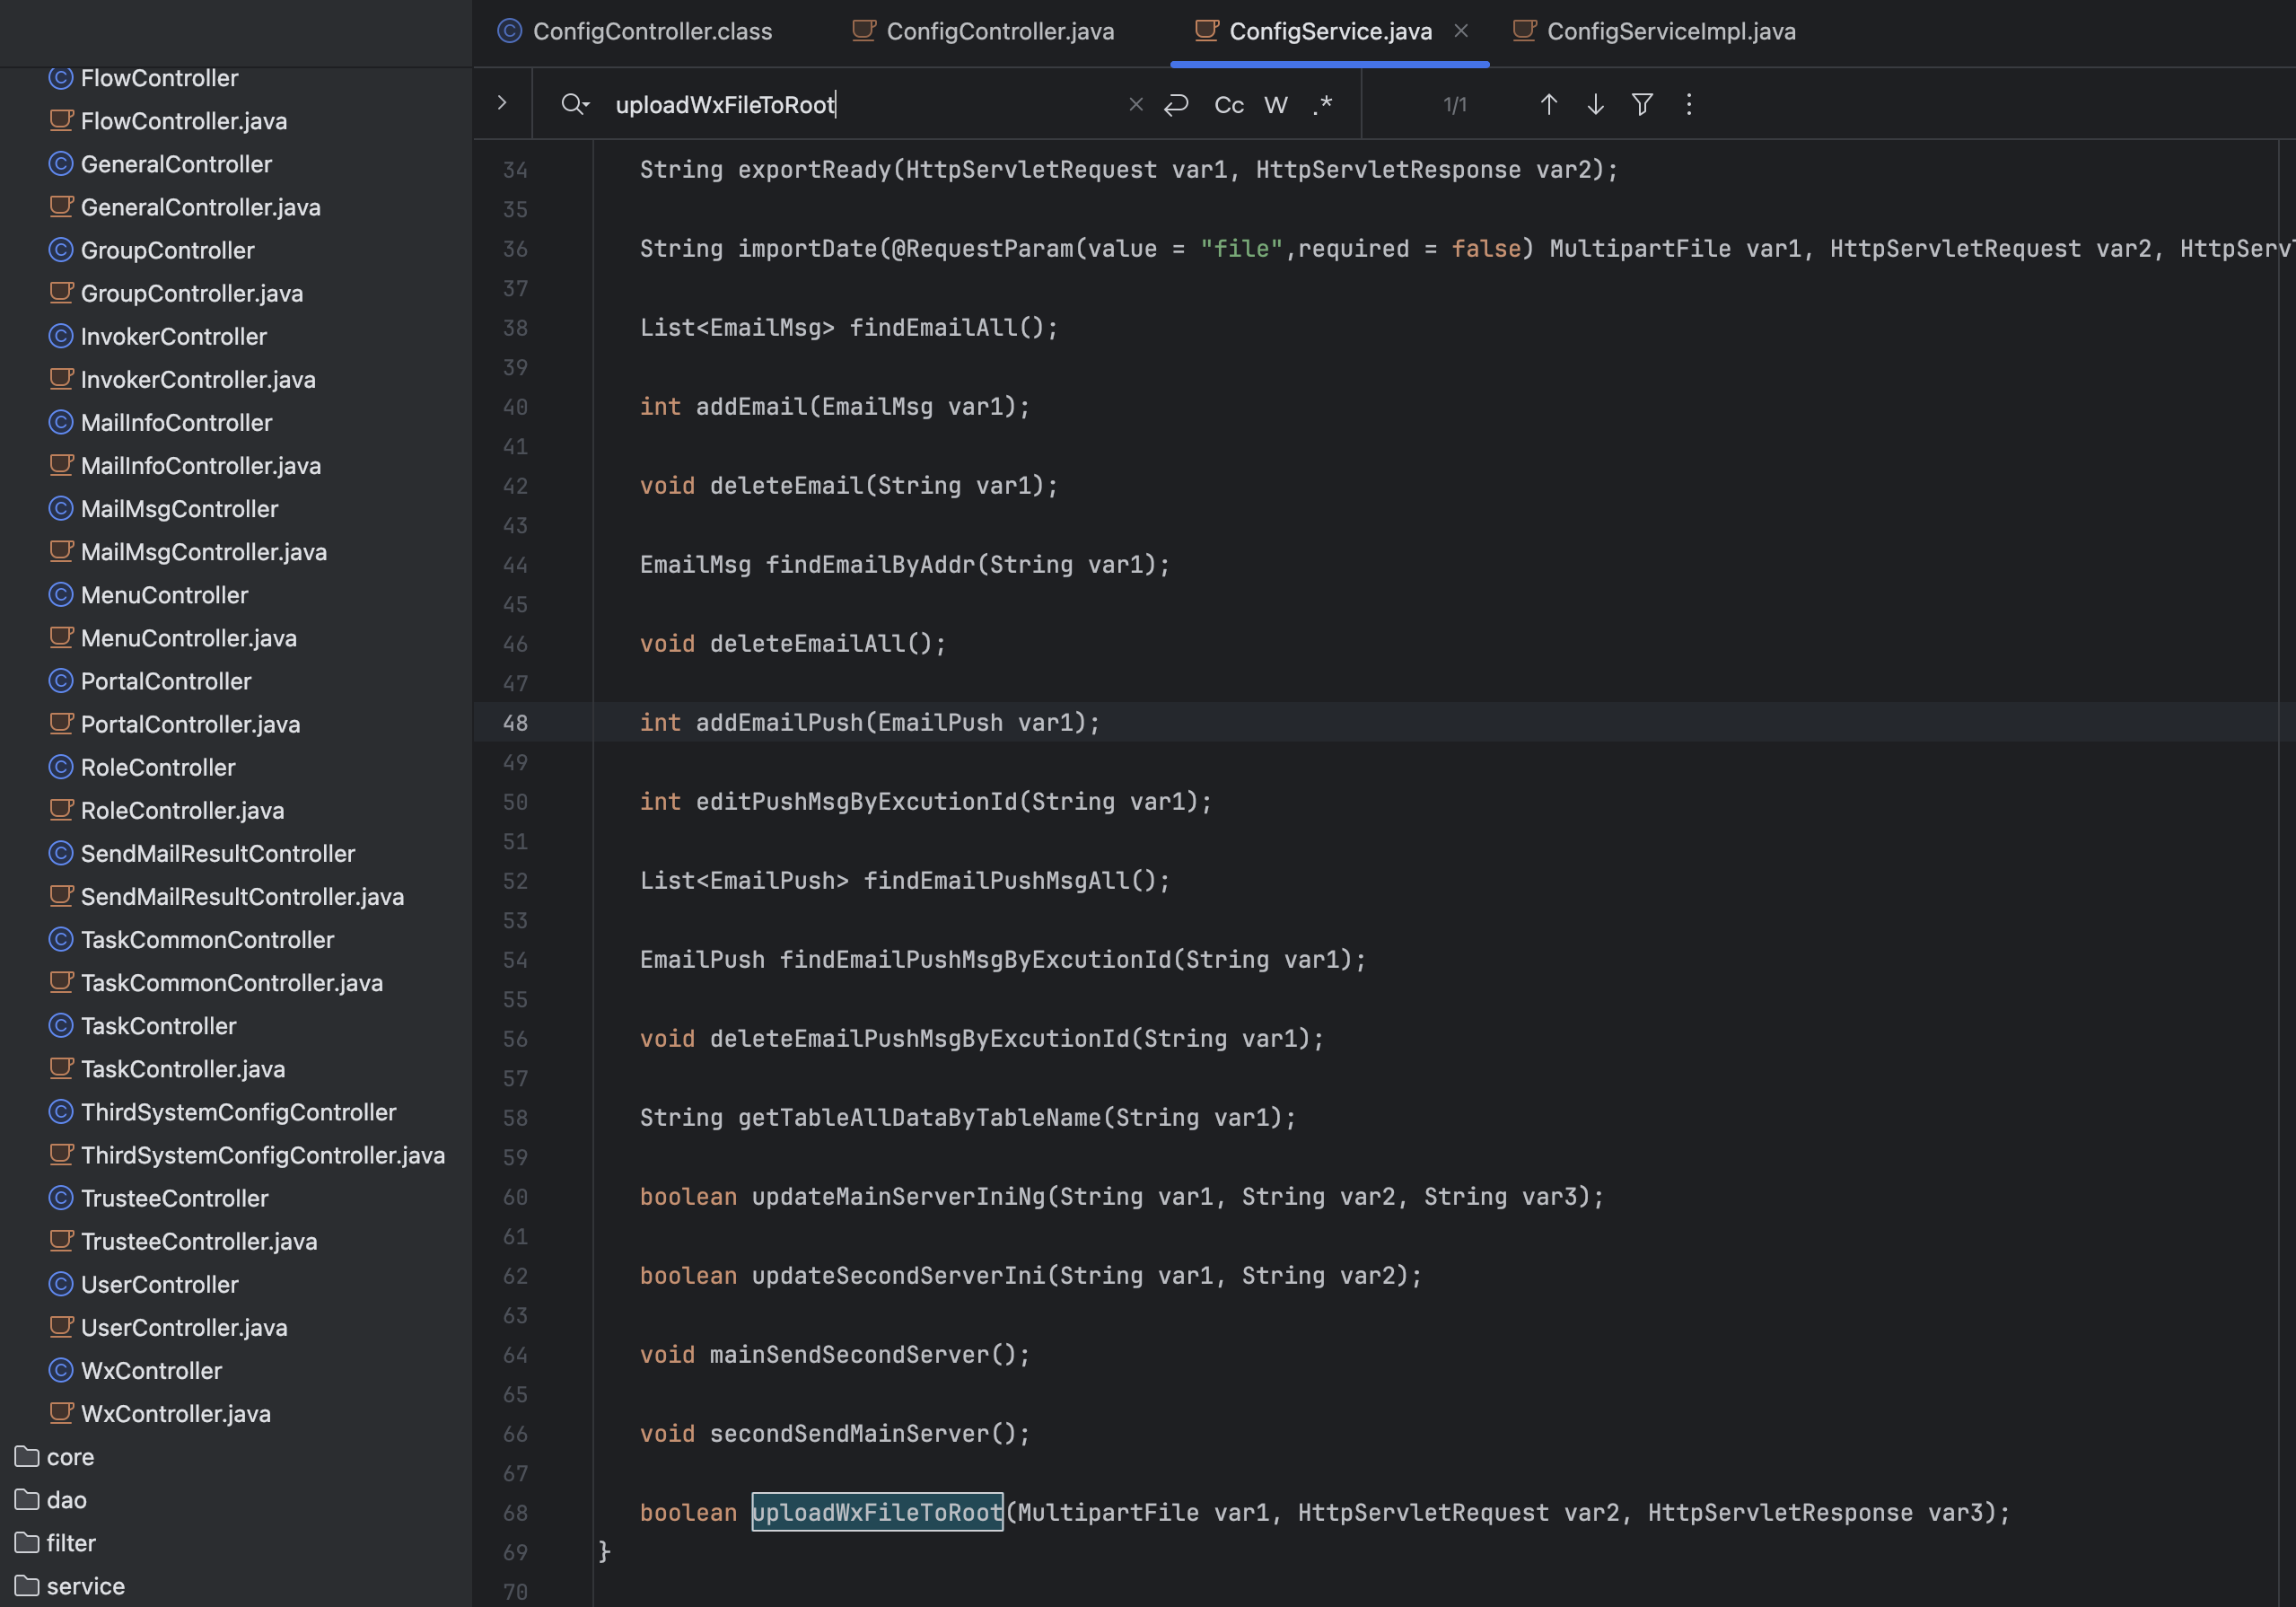Open the search history magnifier dropdown
This screenshot has width=2296, height=1607.
click(x=575, y=104)
